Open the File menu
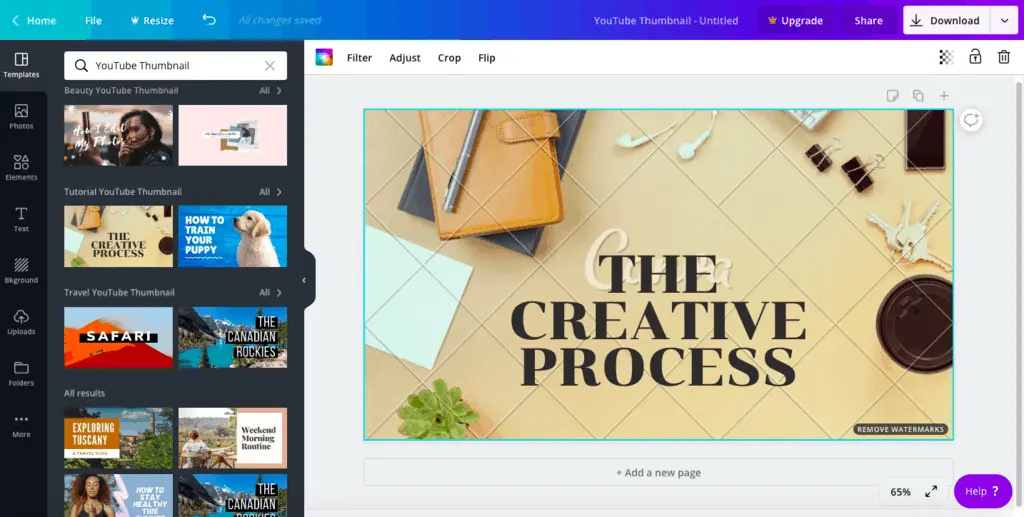Screen dimensions: 1024x517 pyautogui.click(x=93, y=20)
